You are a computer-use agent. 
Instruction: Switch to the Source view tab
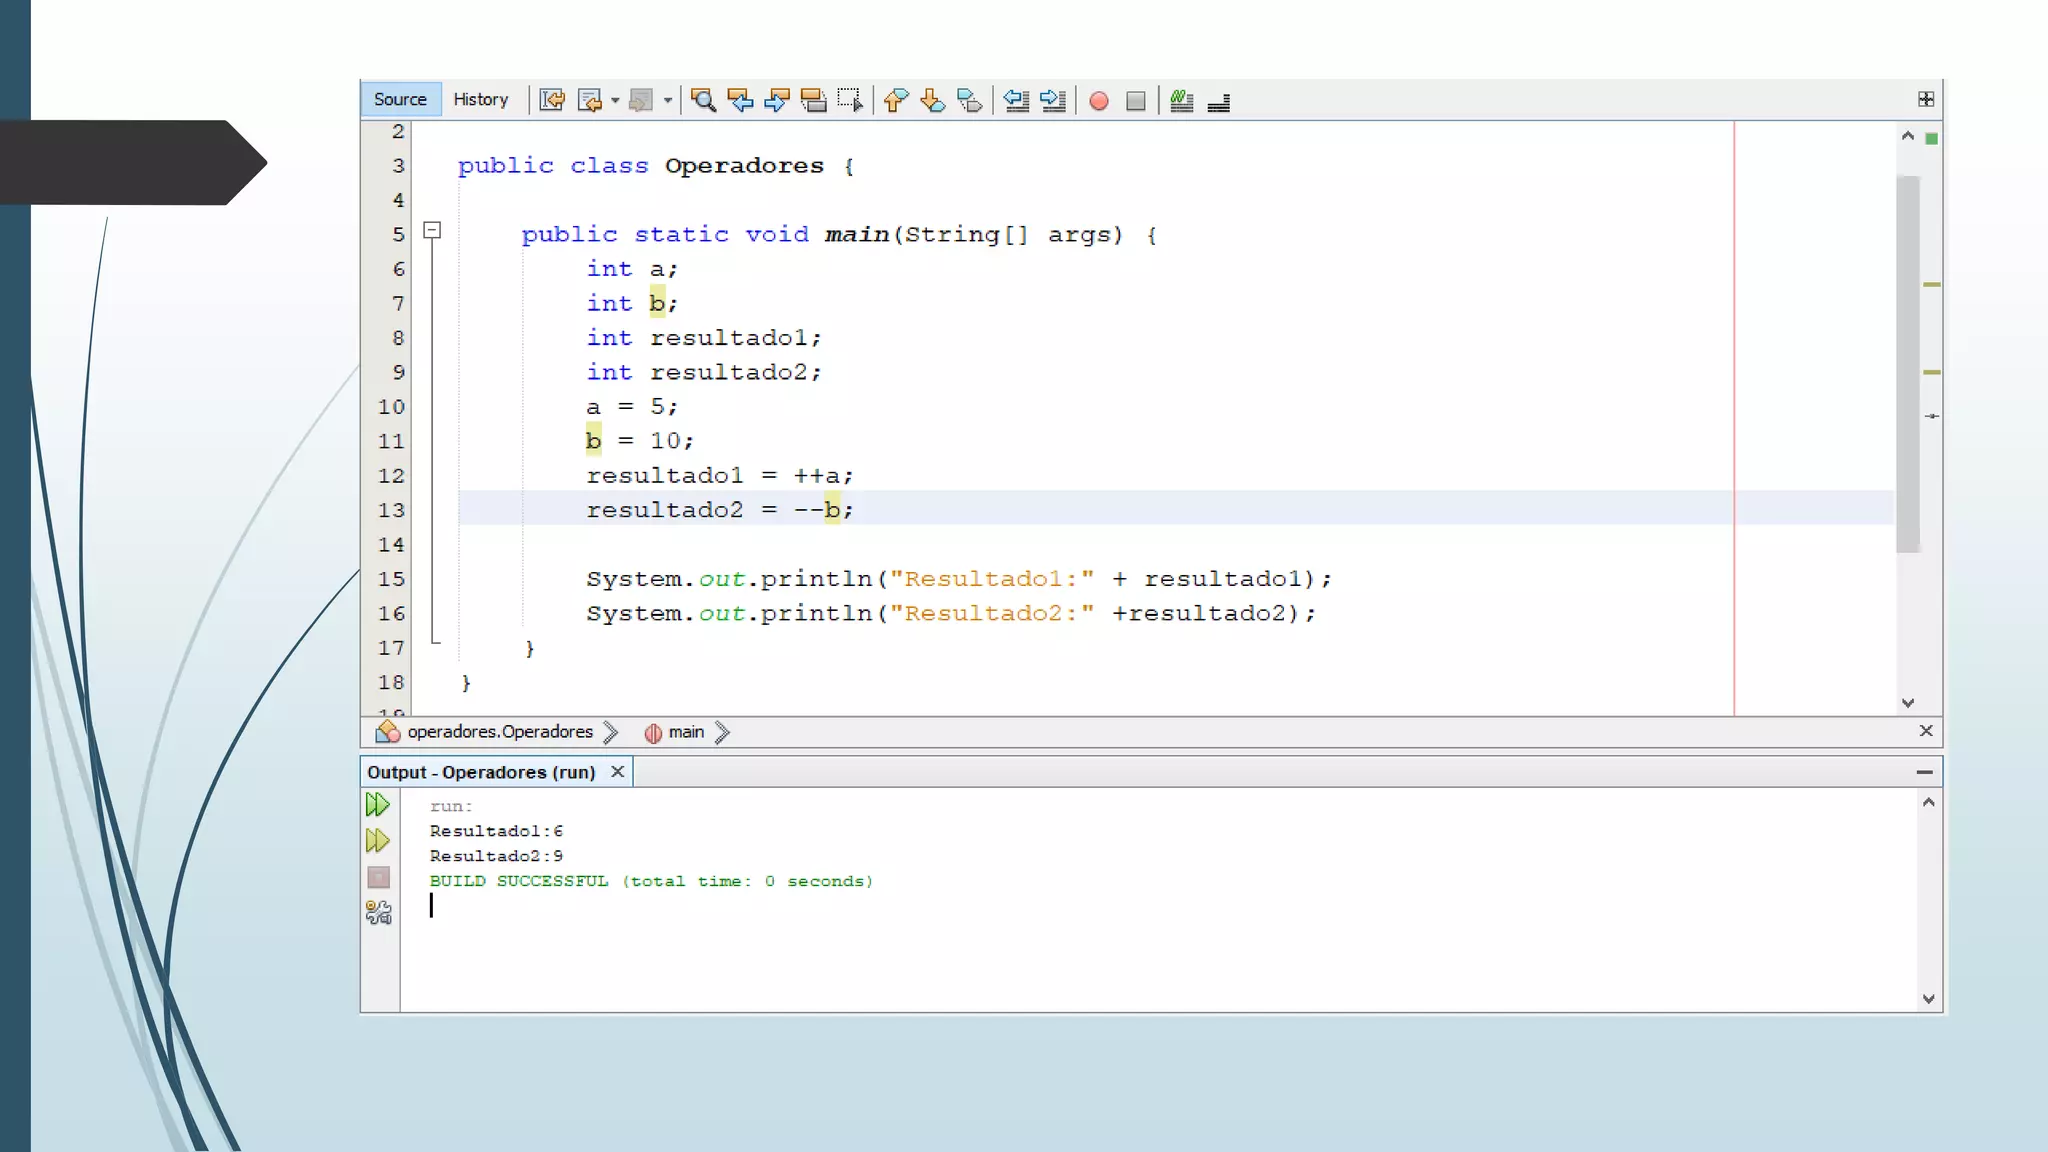[400, 99]
